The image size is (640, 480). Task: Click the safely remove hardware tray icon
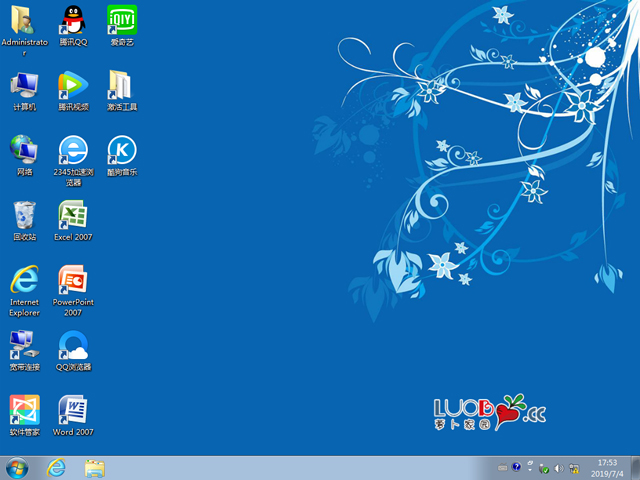544,469
